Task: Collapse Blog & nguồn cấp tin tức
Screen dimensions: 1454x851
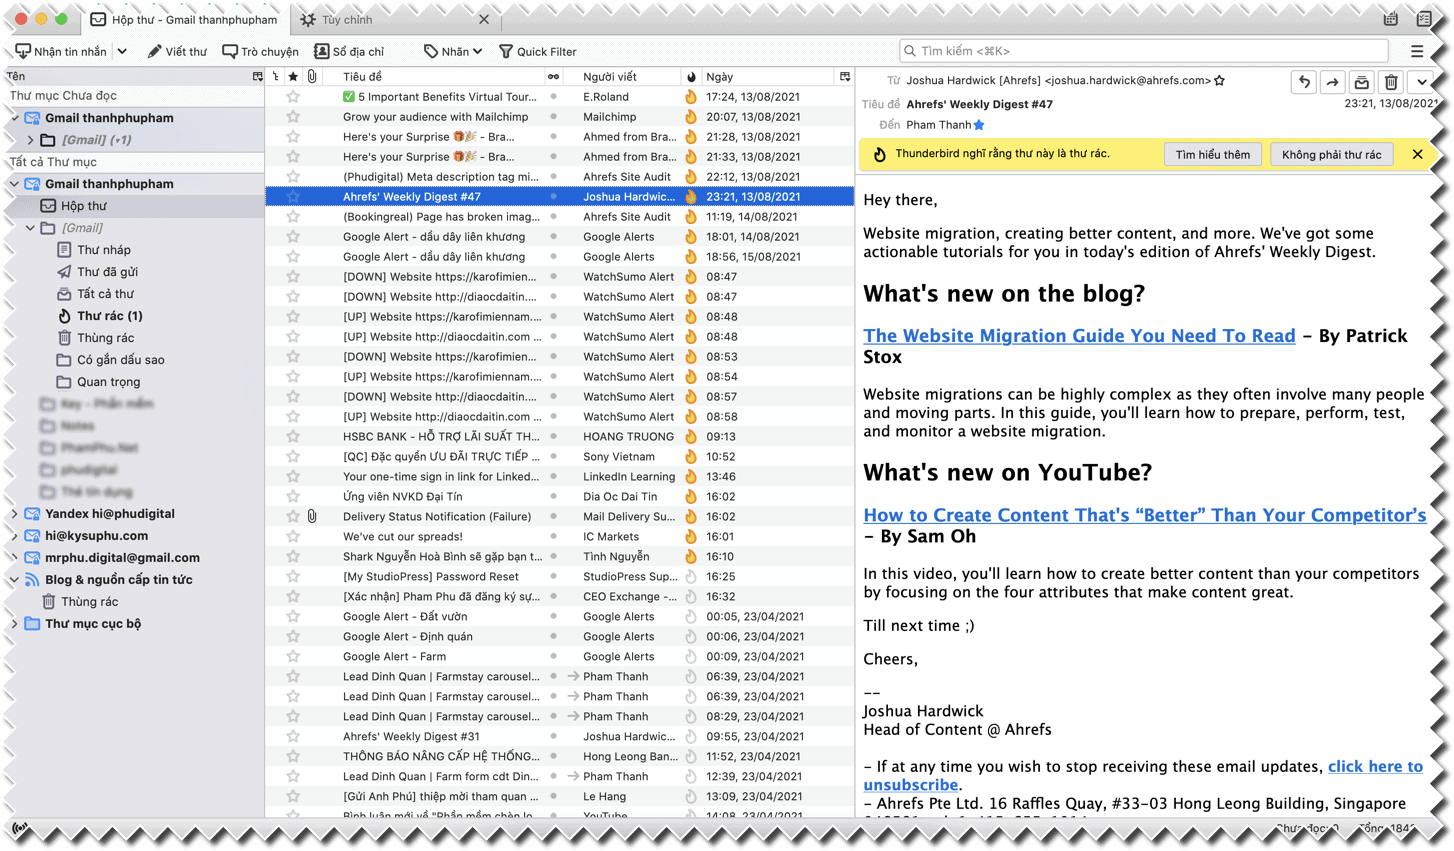Action: tap(15, 580)
